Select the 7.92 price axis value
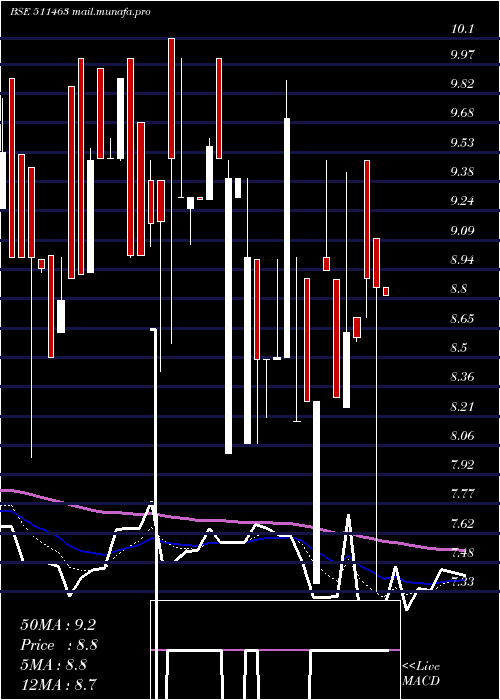500x700 pixels. coord(463,465)
